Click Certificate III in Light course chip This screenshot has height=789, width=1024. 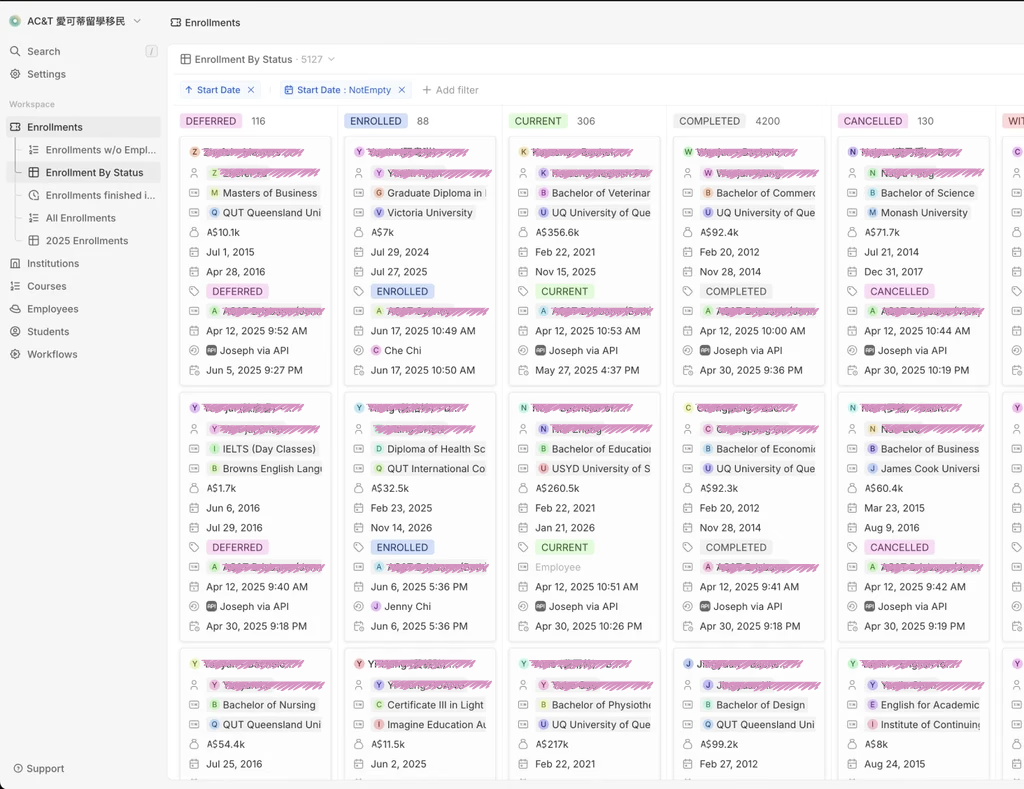point(428,705)
